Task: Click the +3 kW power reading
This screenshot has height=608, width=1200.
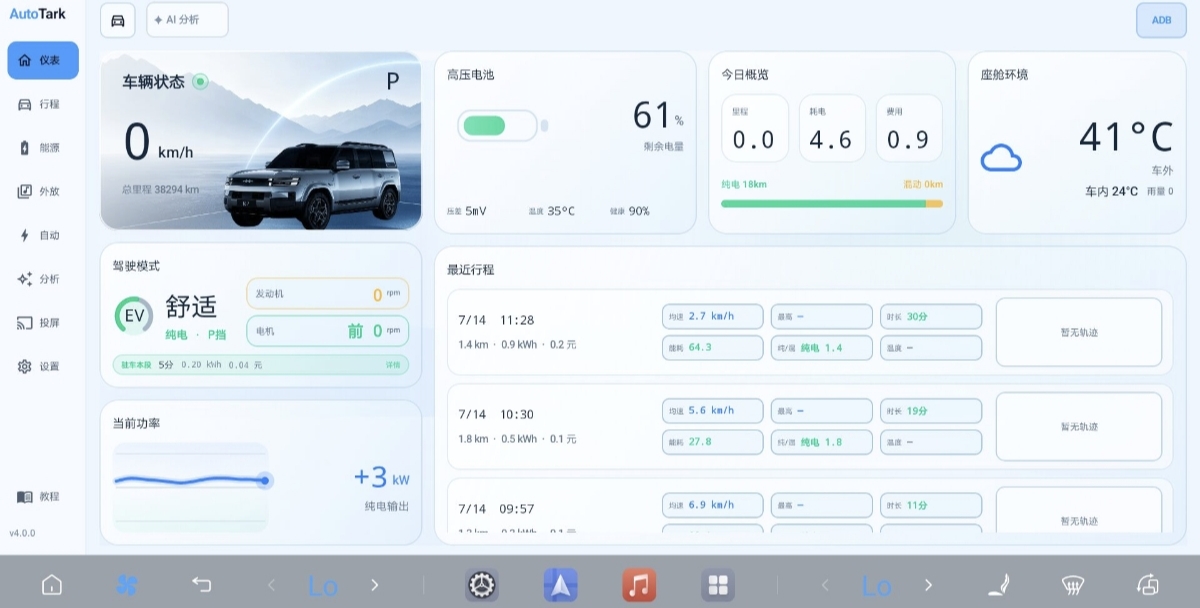Action: pos(382,477)
